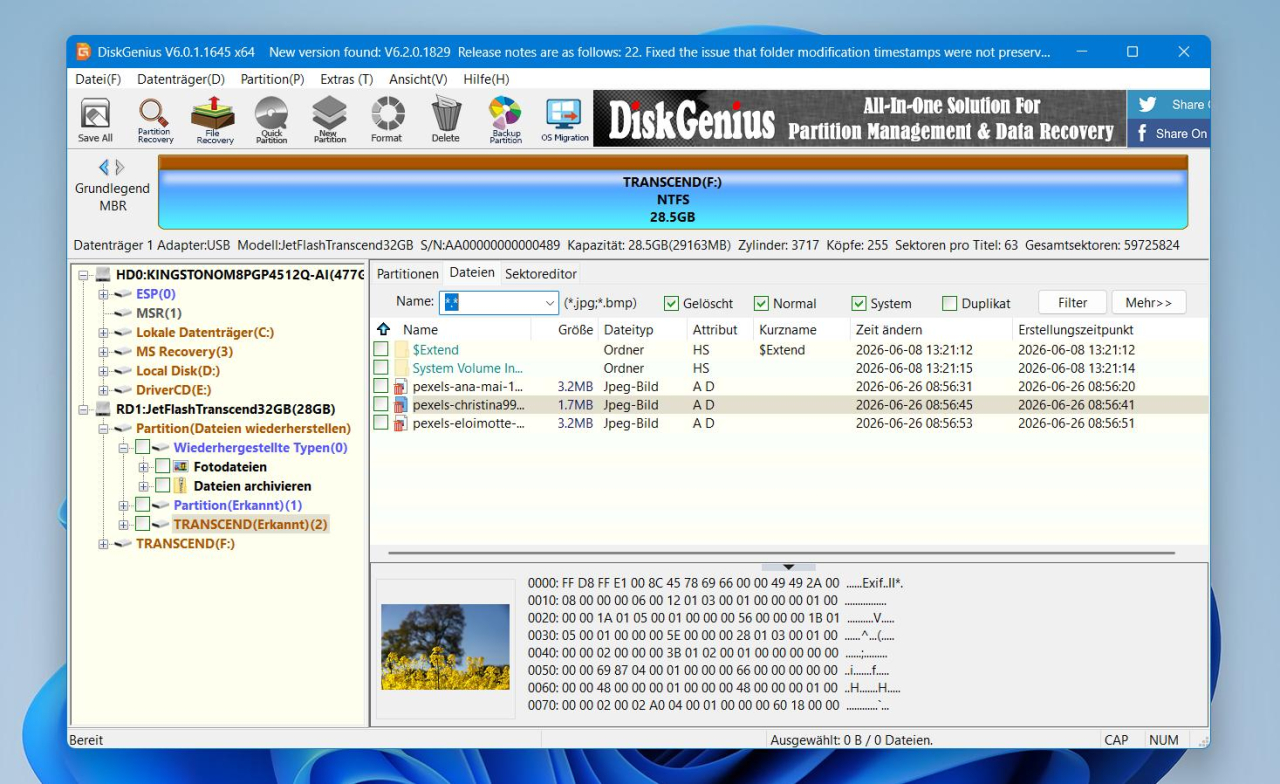This screenshot has width=1280, height=784.
Task: Switch to the Sektoreditor tab
Action: 540,274
